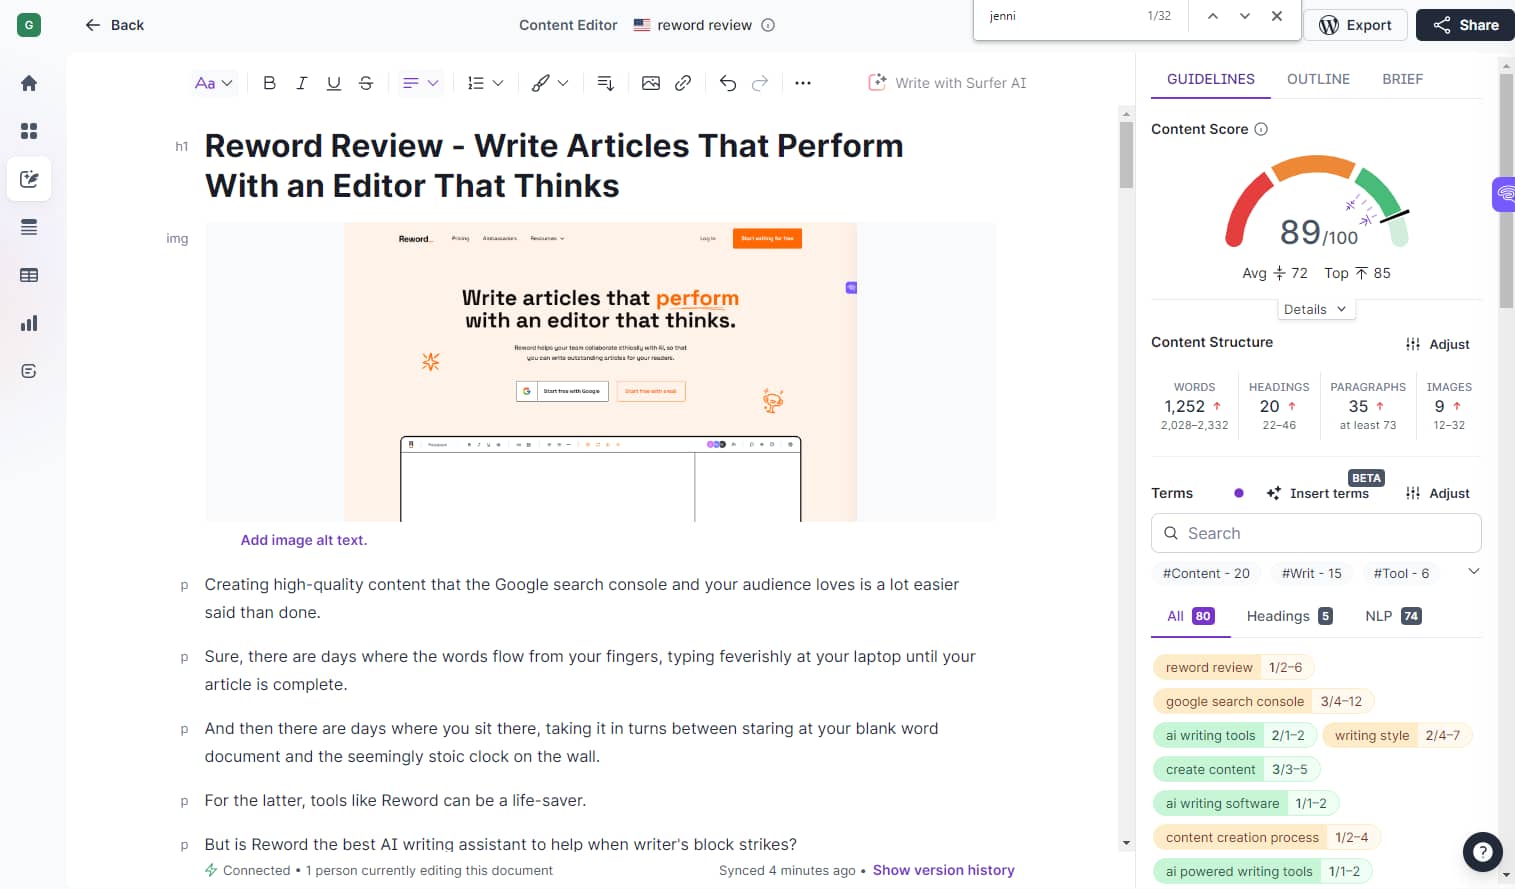
Task: Expand the hidden term chips with the chevron
Action: click(1473, 571)
